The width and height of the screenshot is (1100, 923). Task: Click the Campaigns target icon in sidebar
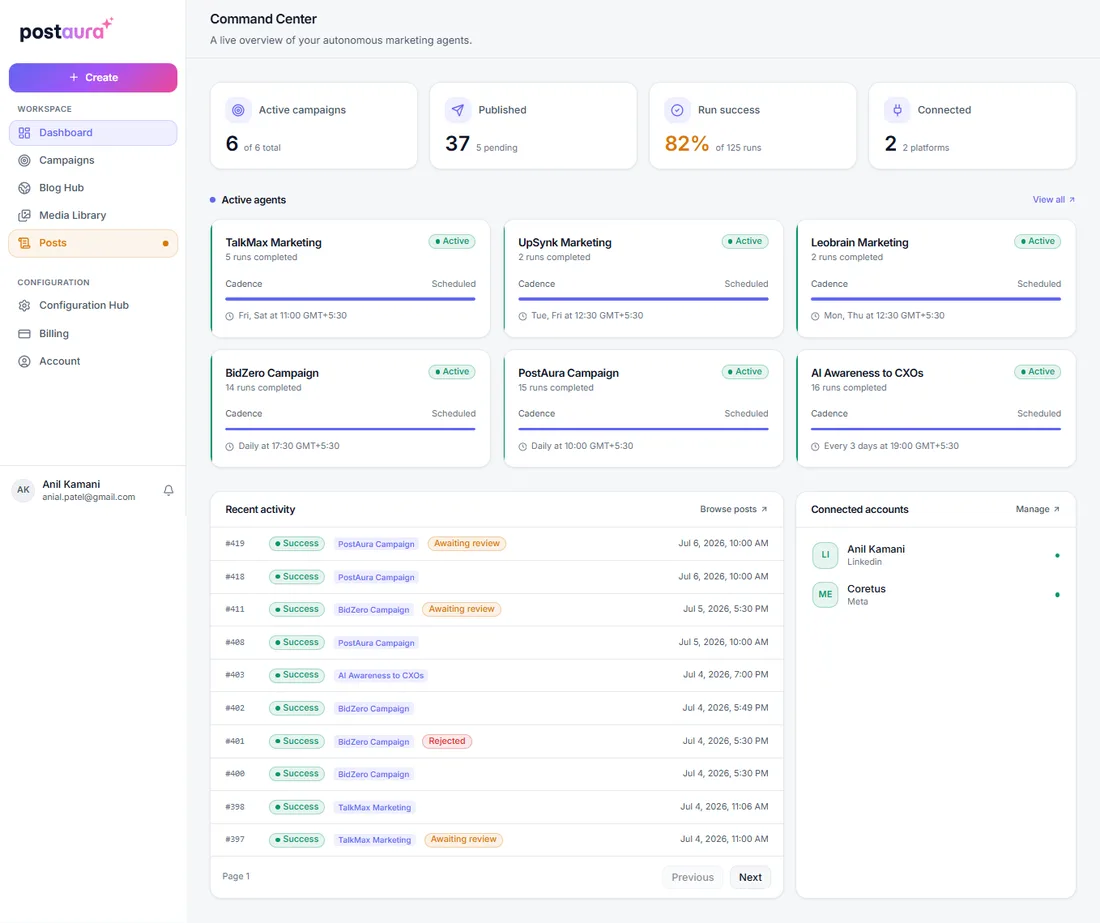point(25,161)
